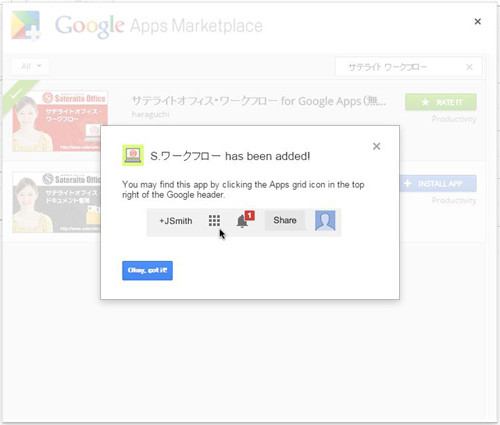Click Productivity label under RATE IT
Screen dimensions: 500x425
click(x=454, y=119)
